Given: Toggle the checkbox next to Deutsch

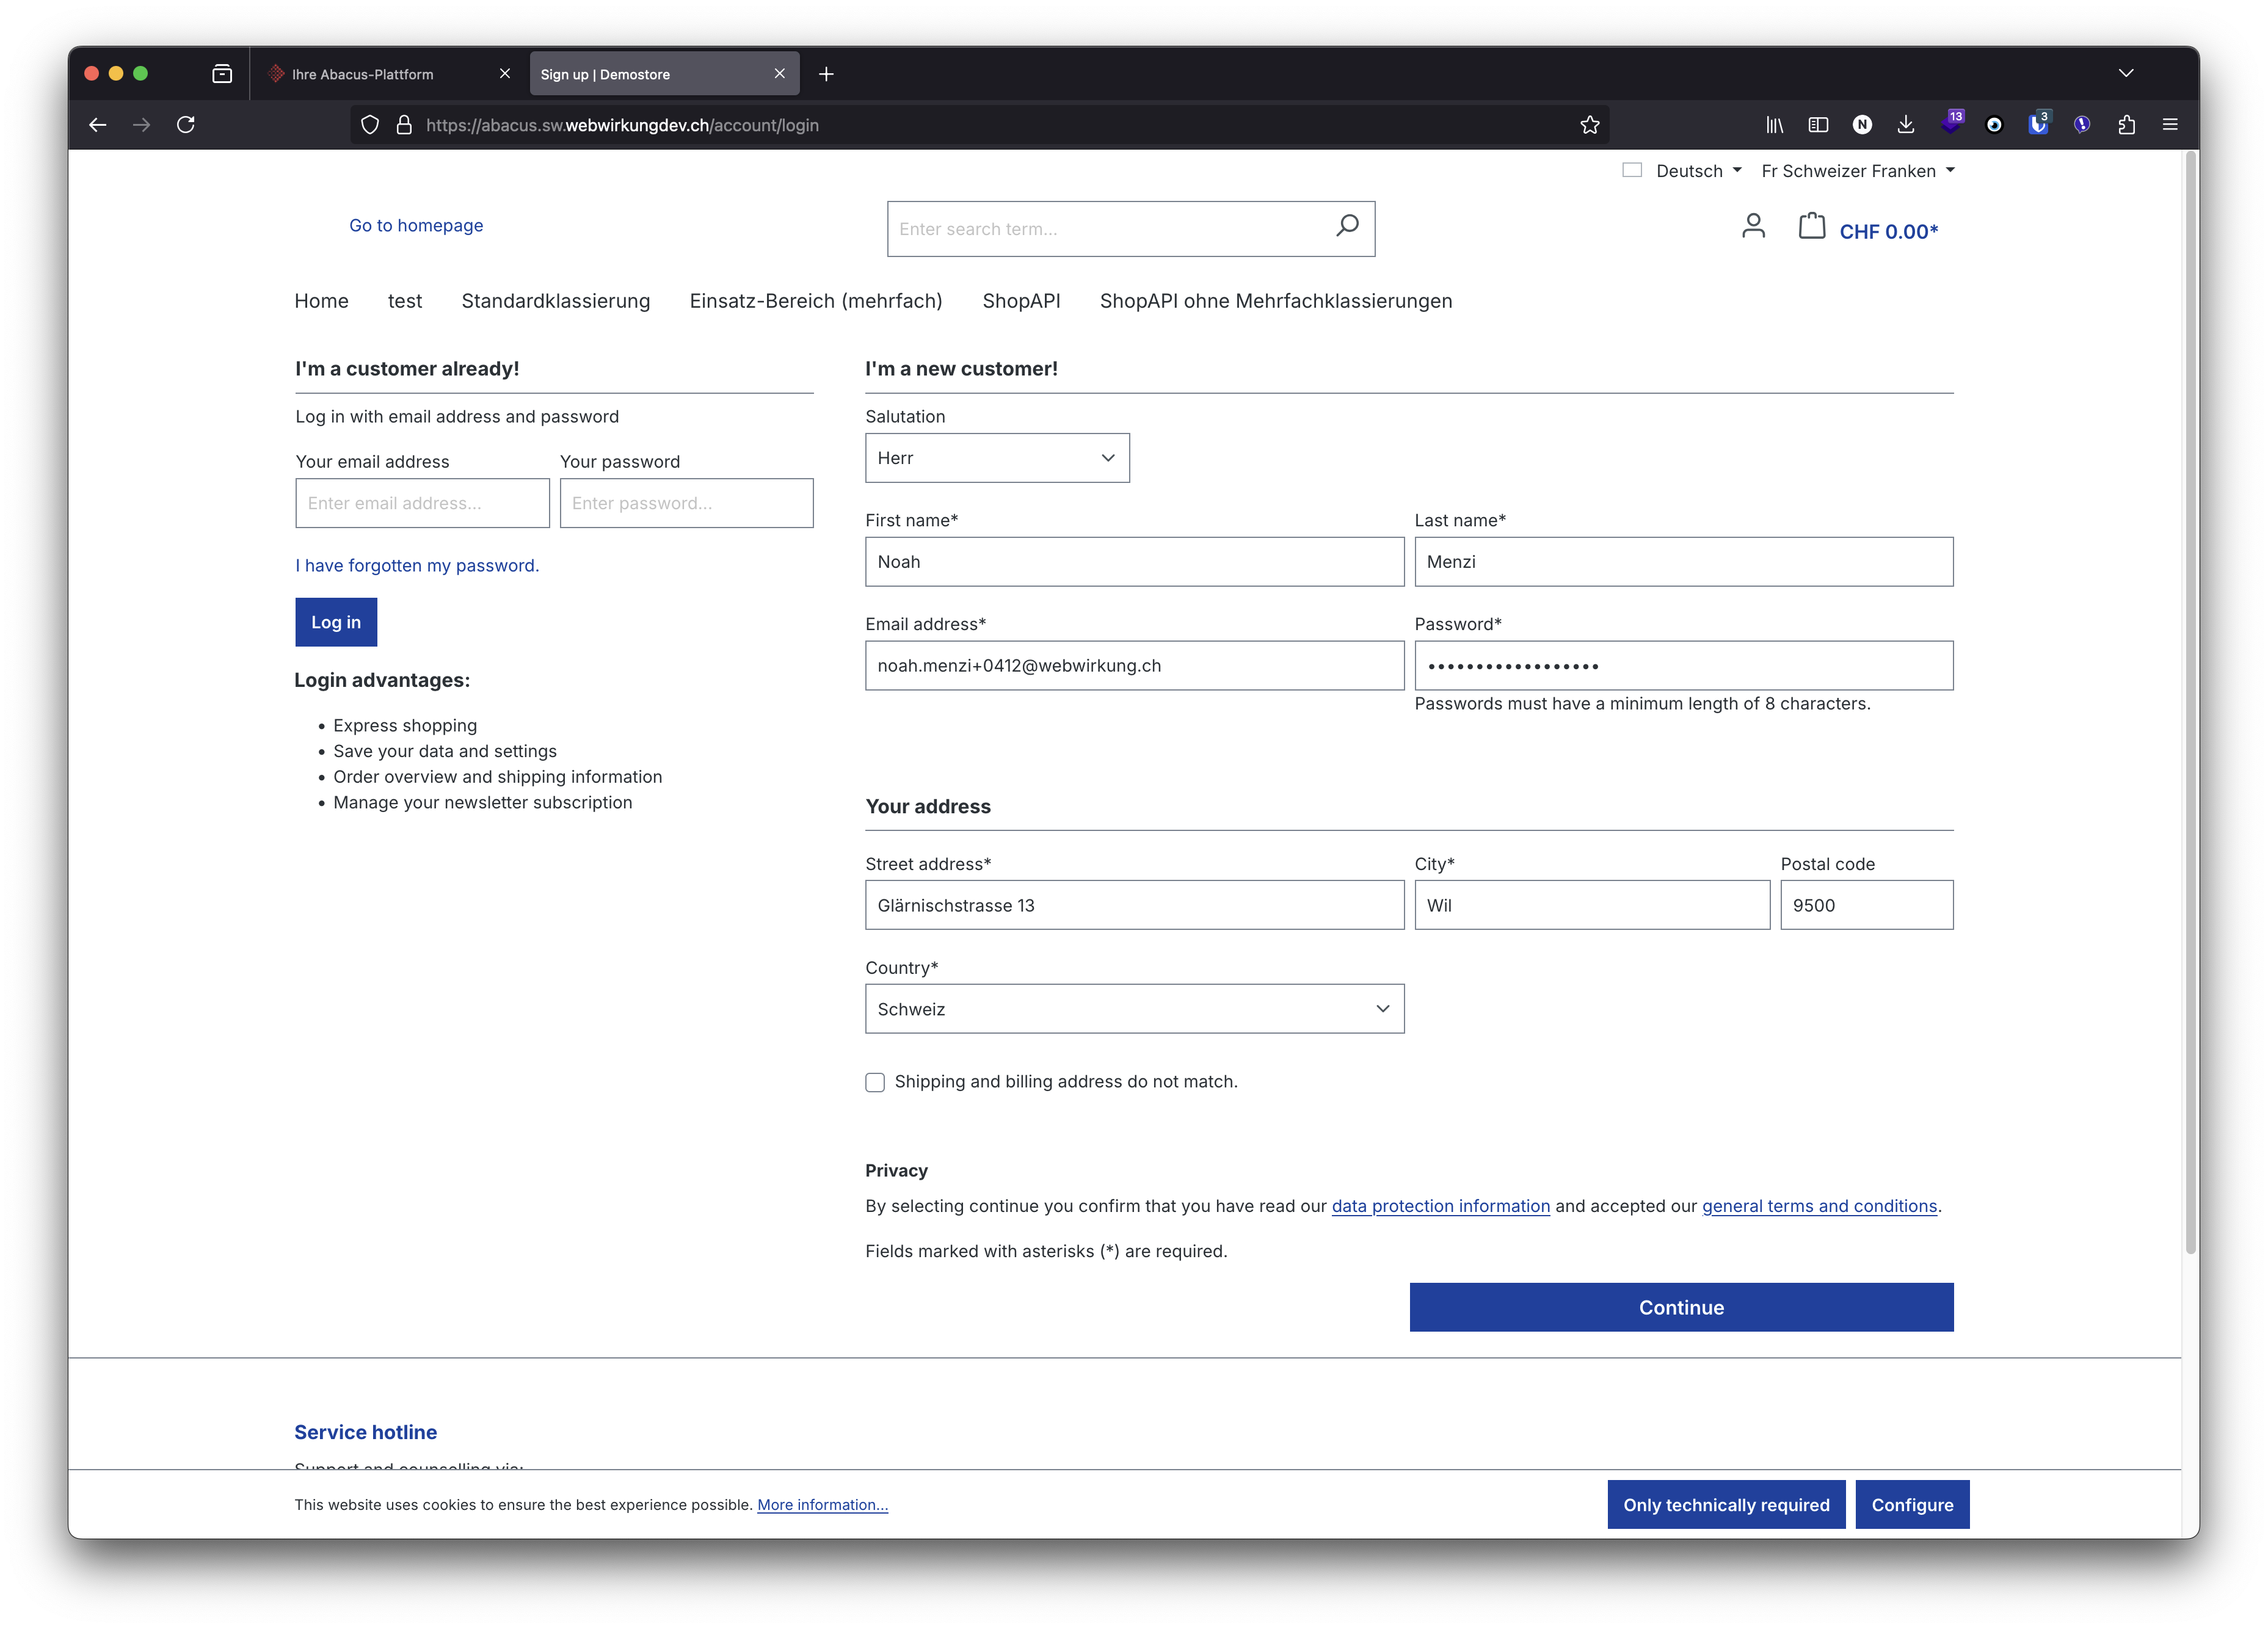Looking at the screenshot, I should click(x=1631, y=170).
